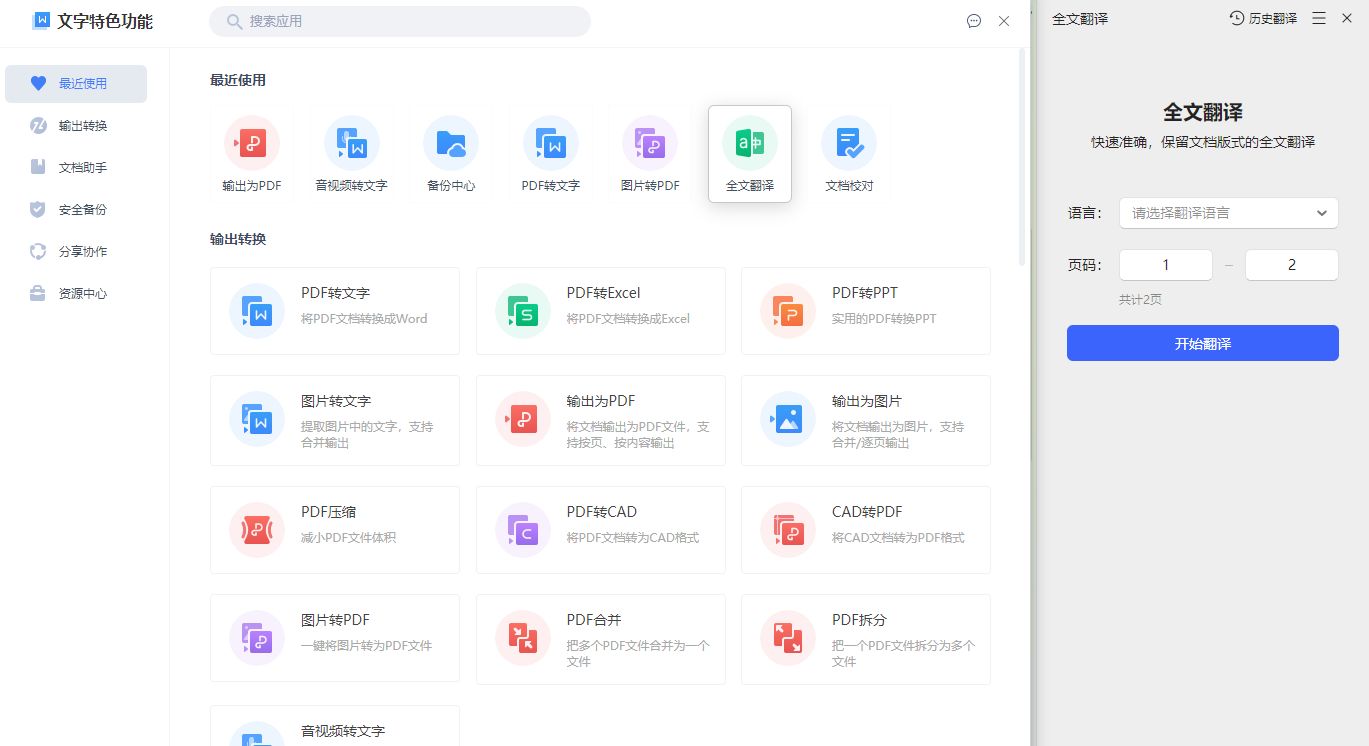
Task: Click the 输出为PDF card icon
Action: click(523, 419)
